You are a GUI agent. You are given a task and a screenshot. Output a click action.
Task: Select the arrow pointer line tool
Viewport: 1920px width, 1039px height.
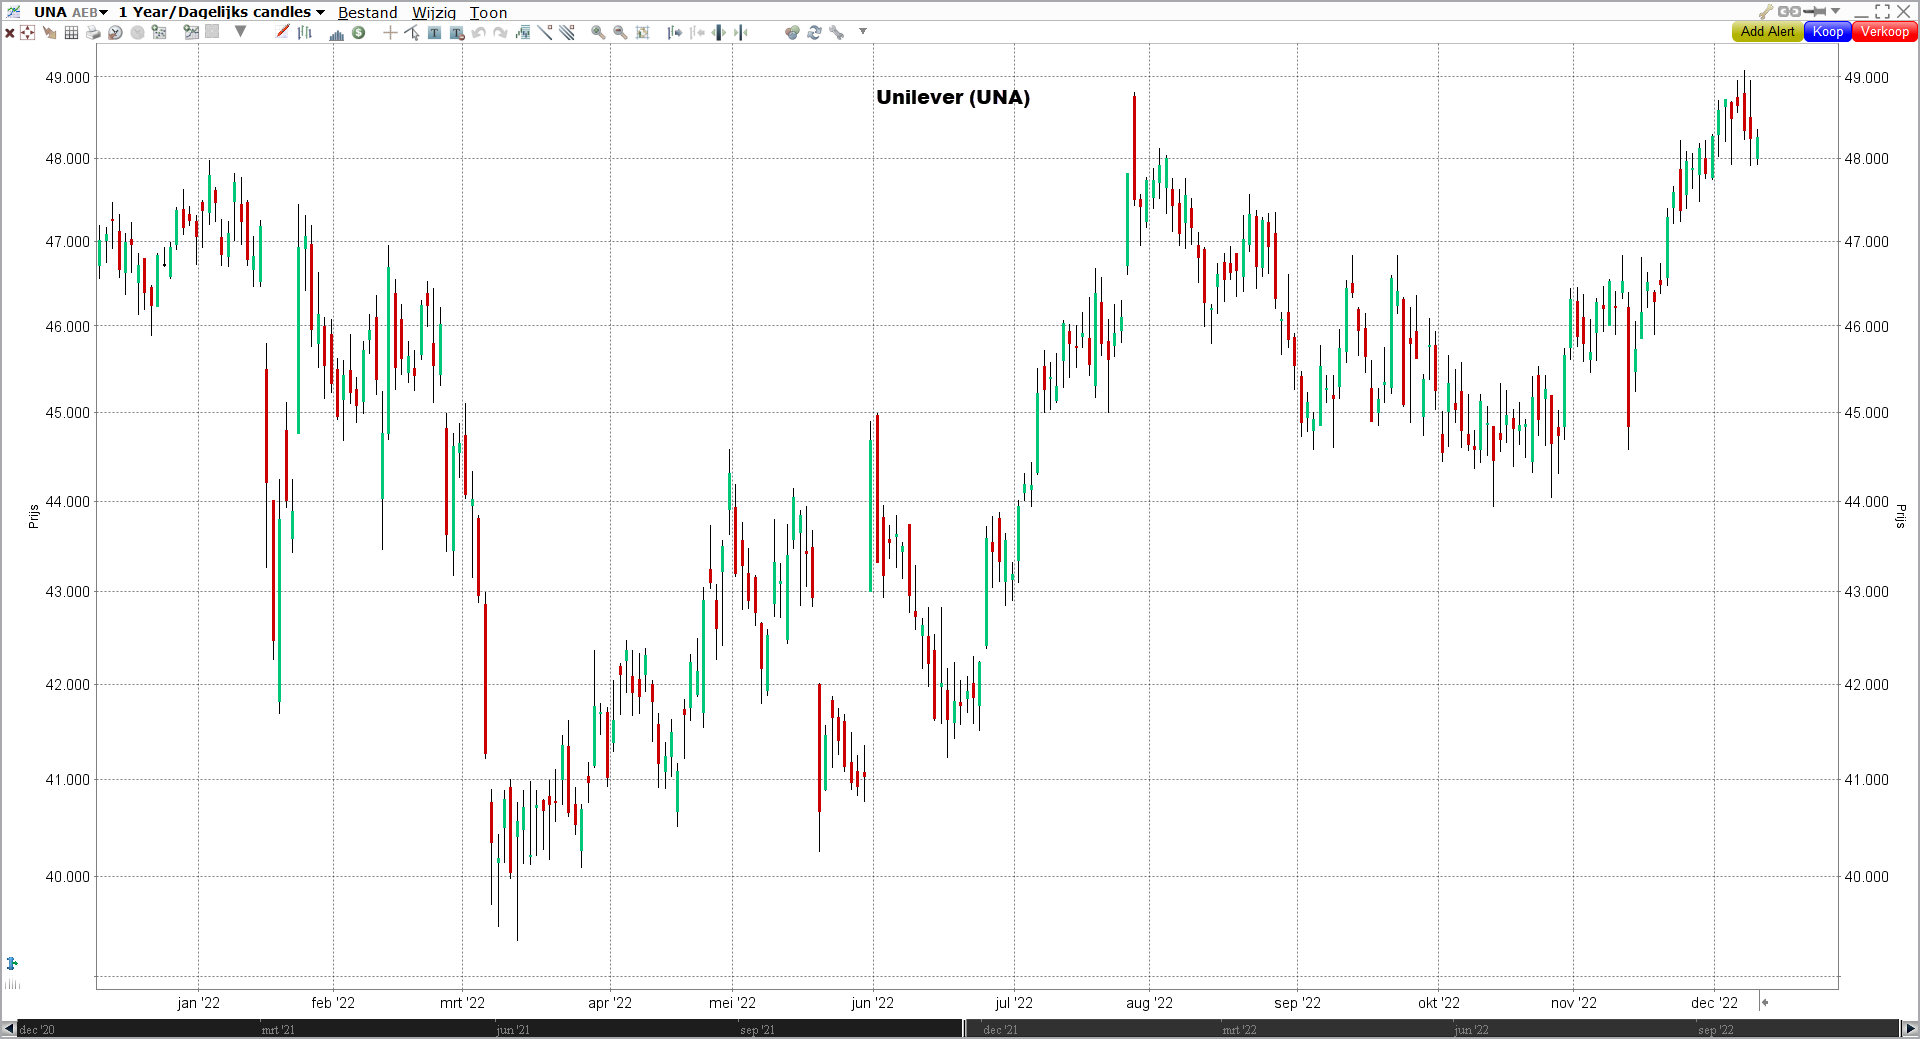click(412, 33)
